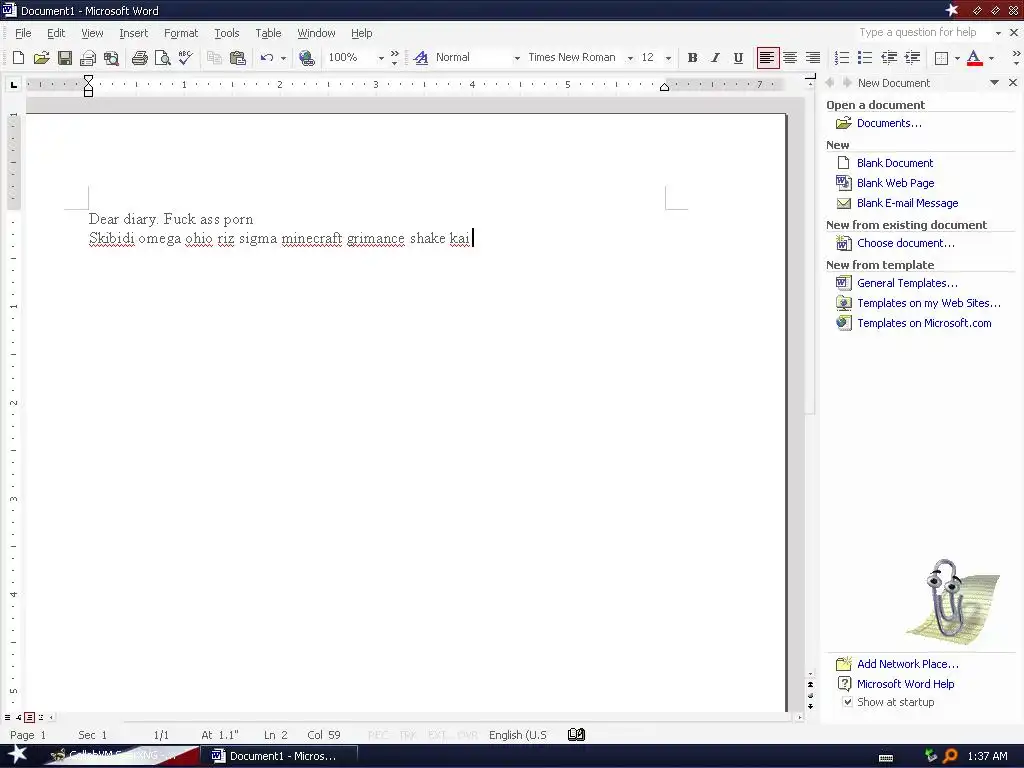Toggle Bold formatting
The image size is (1024, 768).
tap(692, 58)
